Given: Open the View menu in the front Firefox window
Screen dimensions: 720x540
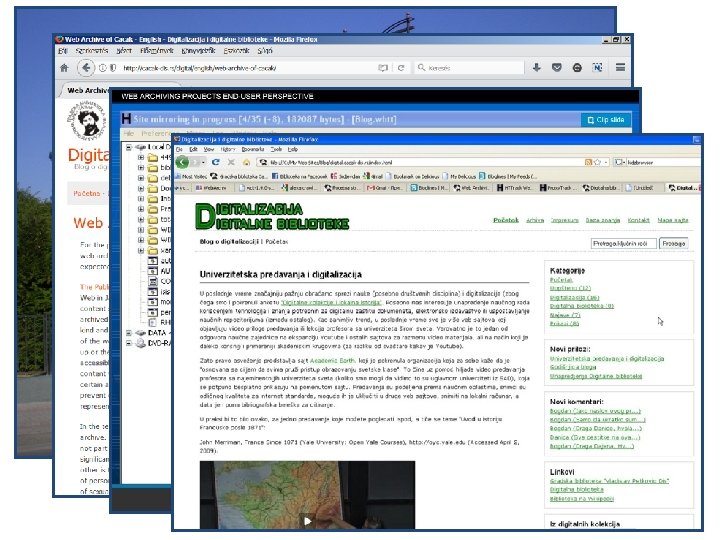Looking at the screenshot, I should click(209, 149).
